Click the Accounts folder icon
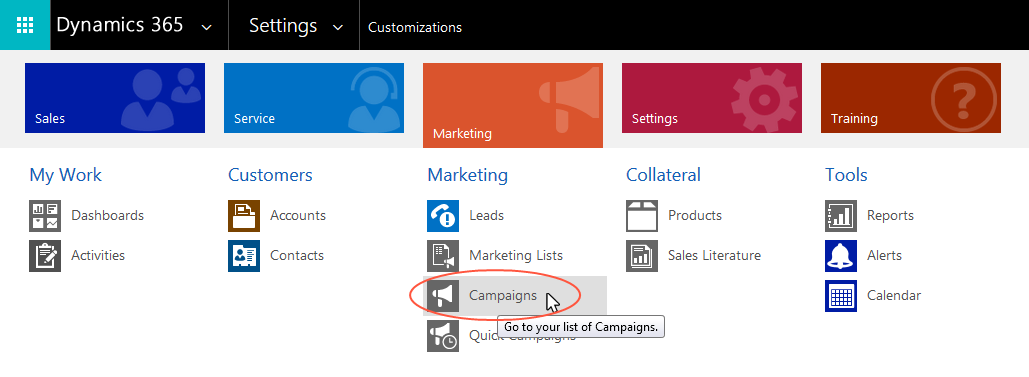This screenshot has width=1029, height=377. 244,216
